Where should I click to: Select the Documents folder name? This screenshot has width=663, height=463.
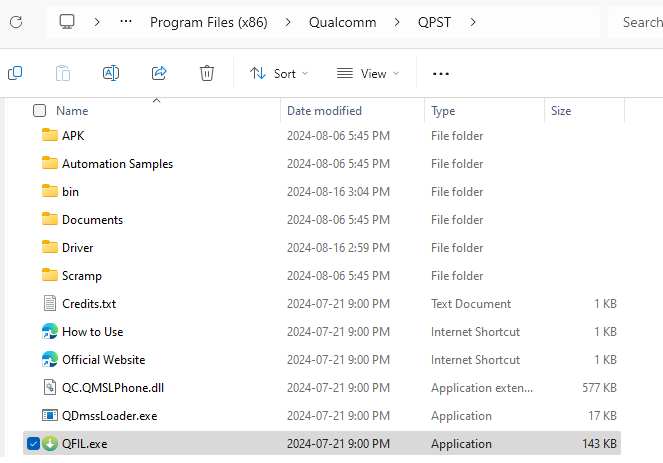click(93, 219)
